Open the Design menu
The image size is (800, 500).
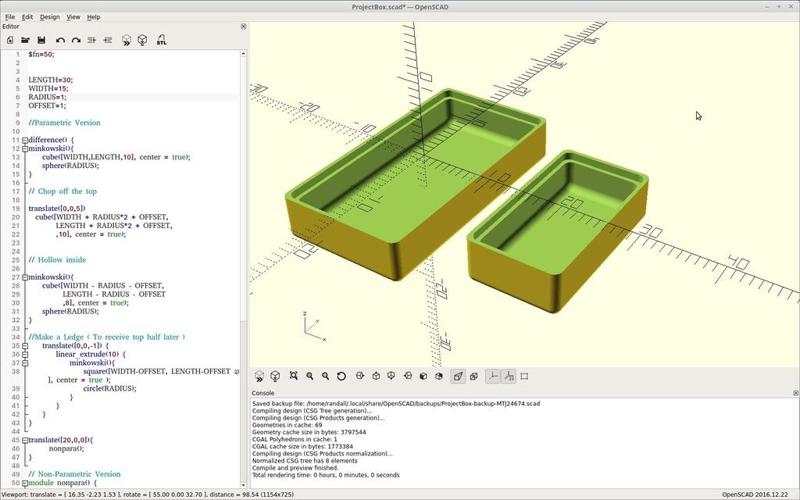click(x=49, y=17)
